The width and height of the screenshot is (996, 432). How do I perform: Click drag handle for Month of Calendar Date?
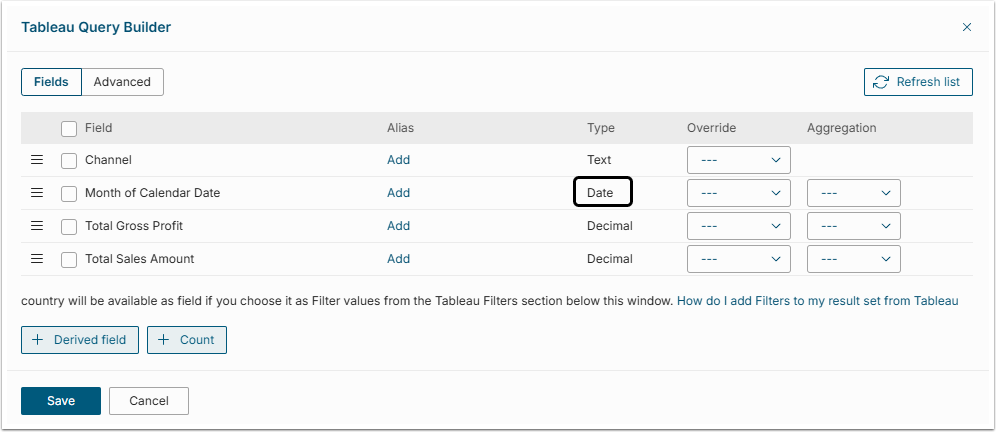[37, 193]
